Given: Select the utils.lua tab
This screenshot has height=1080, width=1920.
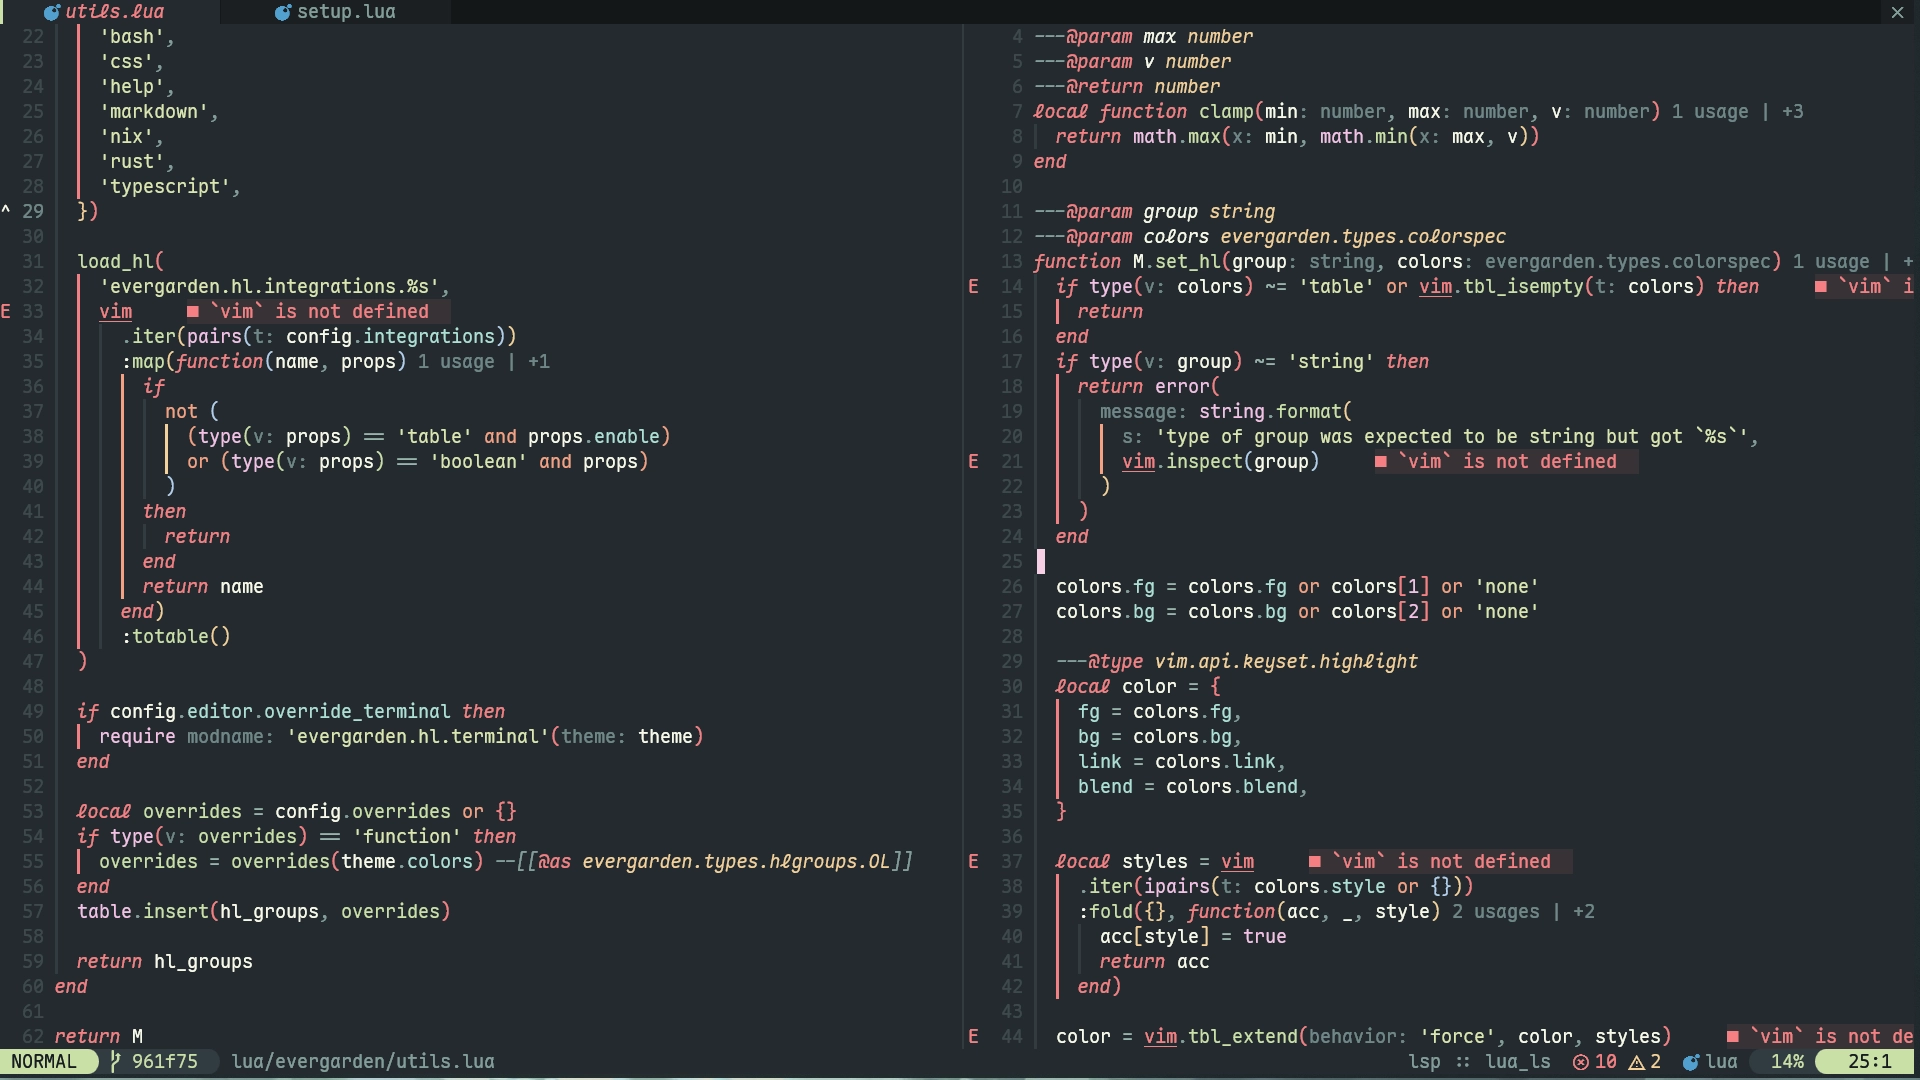Looking at the screenshot, I should (x=114, y=12).
